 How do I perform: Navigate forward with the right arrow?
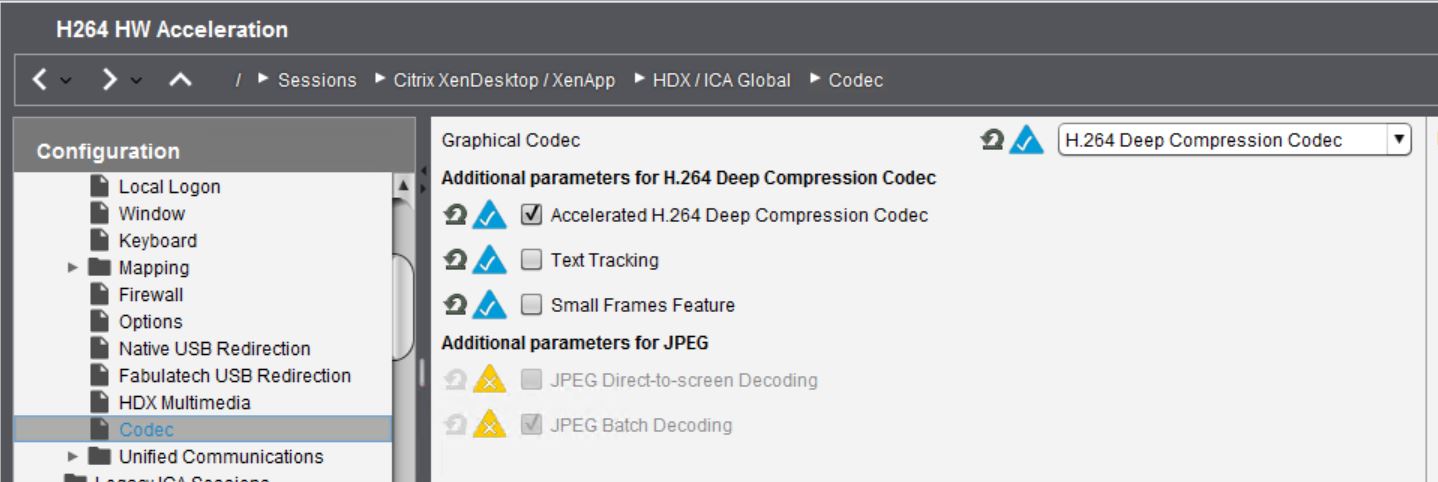[x=111, y=80]
